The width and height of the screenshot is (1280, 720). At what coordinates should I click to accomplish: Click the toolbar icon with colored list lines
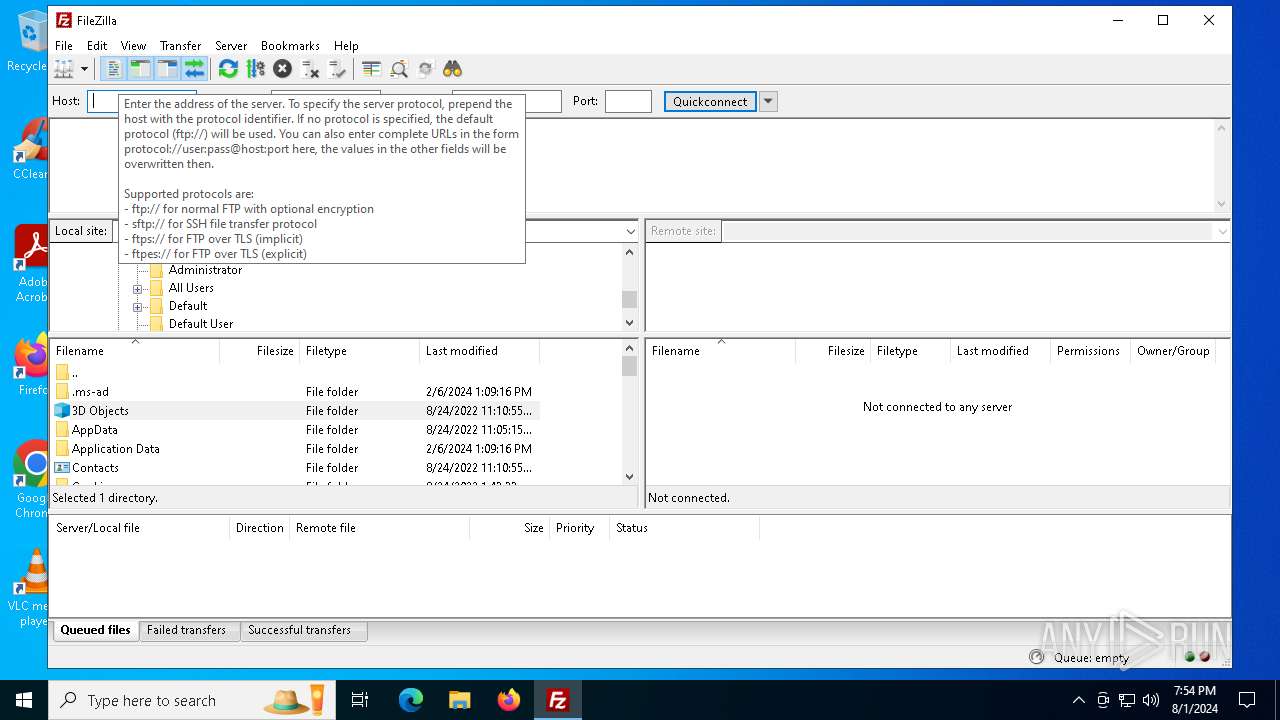(371, 69)
